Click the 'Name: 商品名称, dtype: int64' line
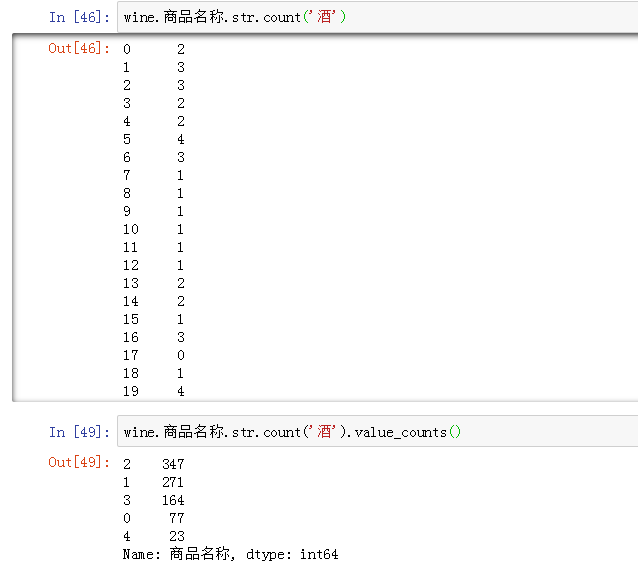This screenshot has width=638, height=568. (x=230, y=554)
